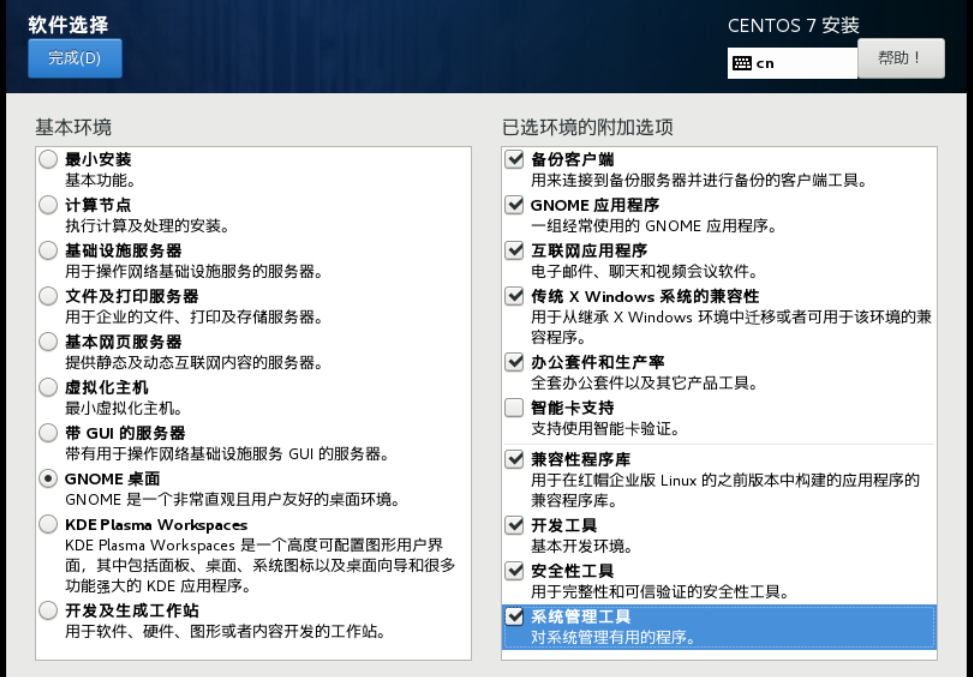Choose the 计算节点 environment radio
This screenshot has width=973, height=677.
(x=48, y=205)
